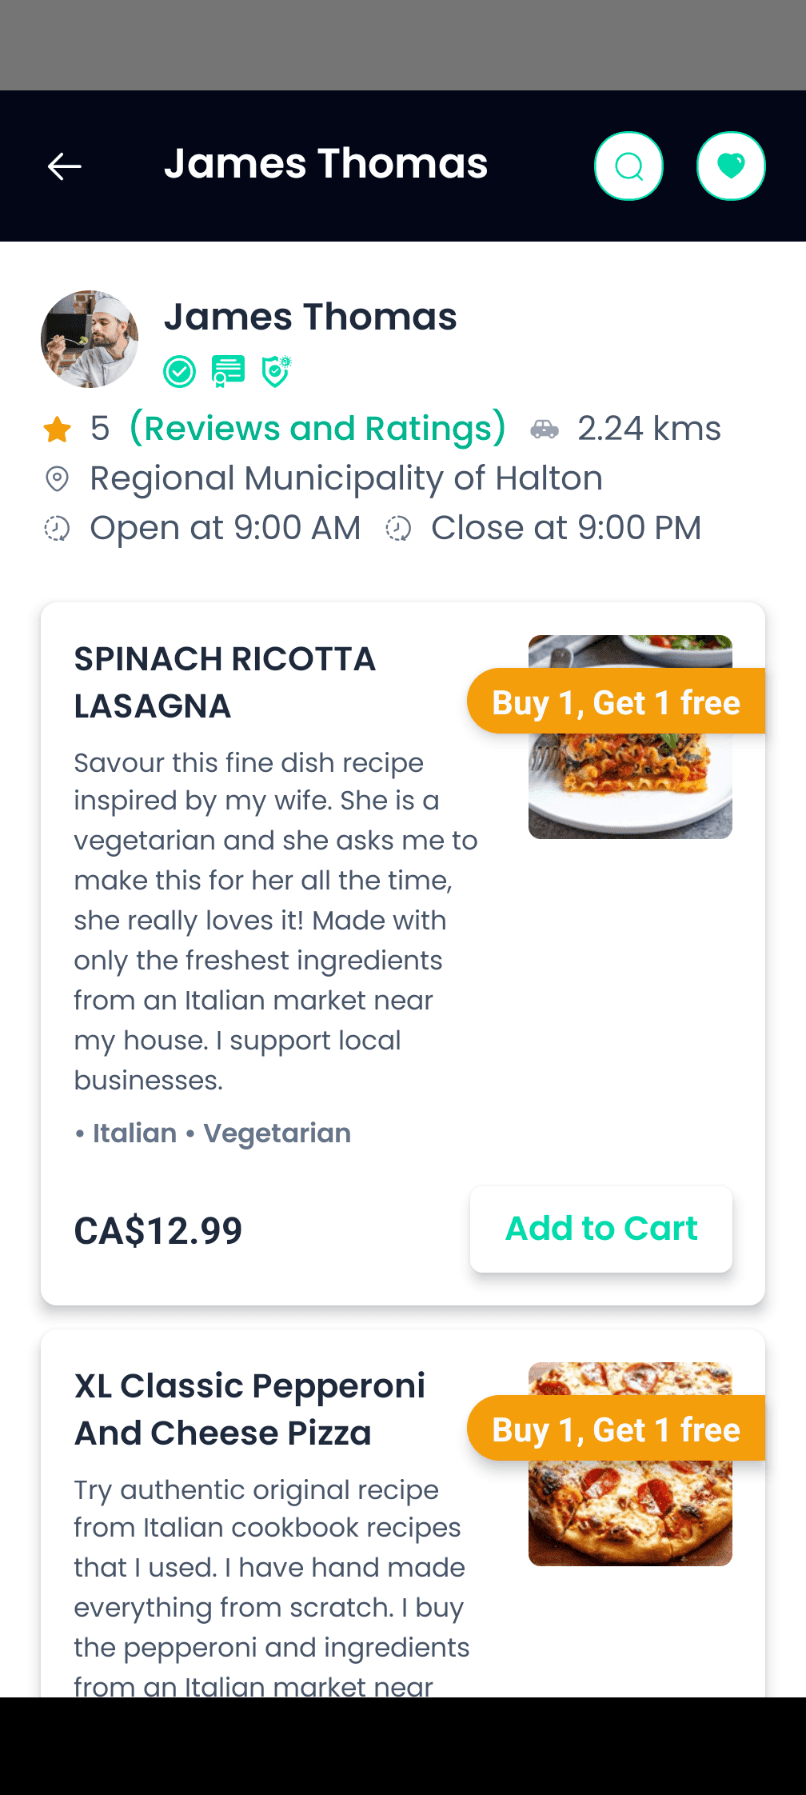Add Spinach Ricotta Lasagna to cart
The width and height of the screenshot is (806, 1795).
[x=601, y=1229]
